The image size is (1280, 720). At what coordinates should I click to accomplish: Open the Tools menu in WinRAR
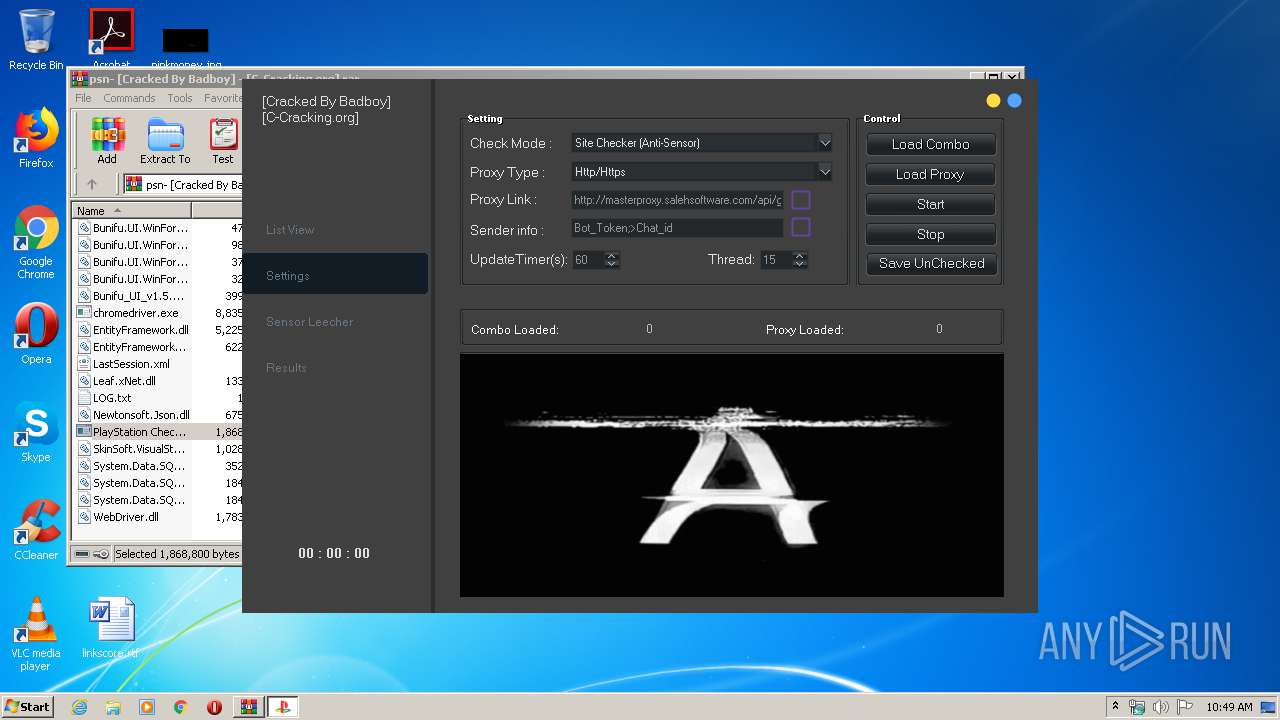coord(180,98)
